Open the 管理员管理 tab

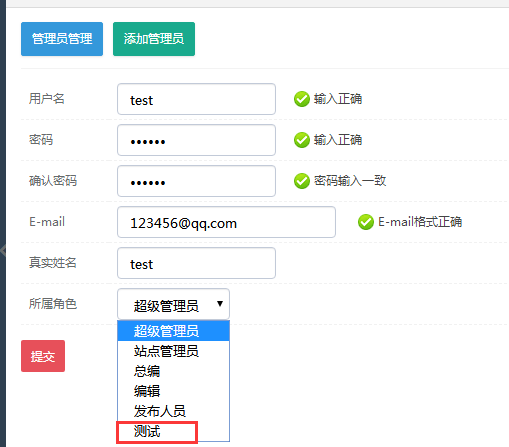click(62, 39)
